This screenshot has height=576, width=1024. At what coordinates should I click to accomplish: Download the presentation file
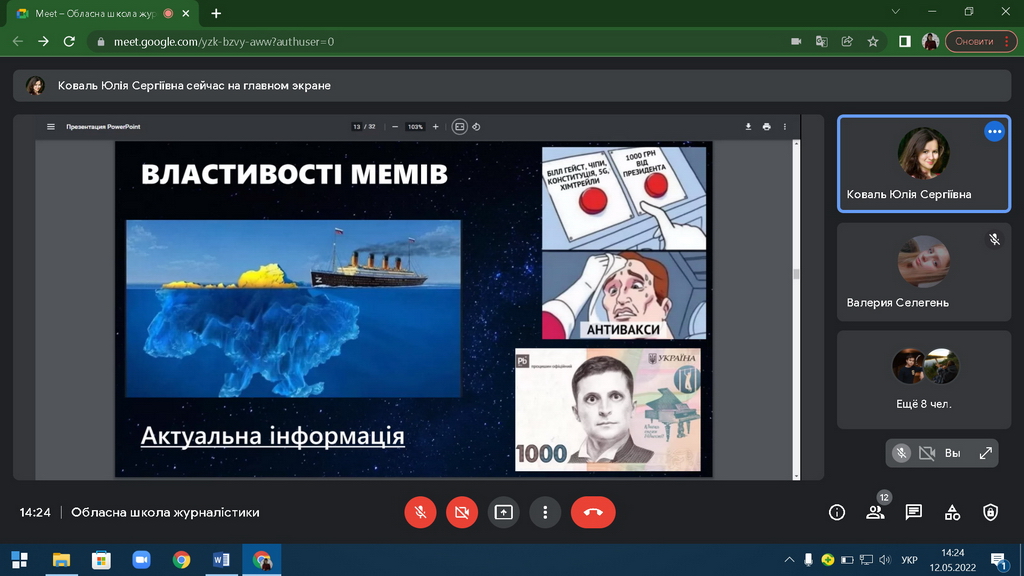click(748, 127)
